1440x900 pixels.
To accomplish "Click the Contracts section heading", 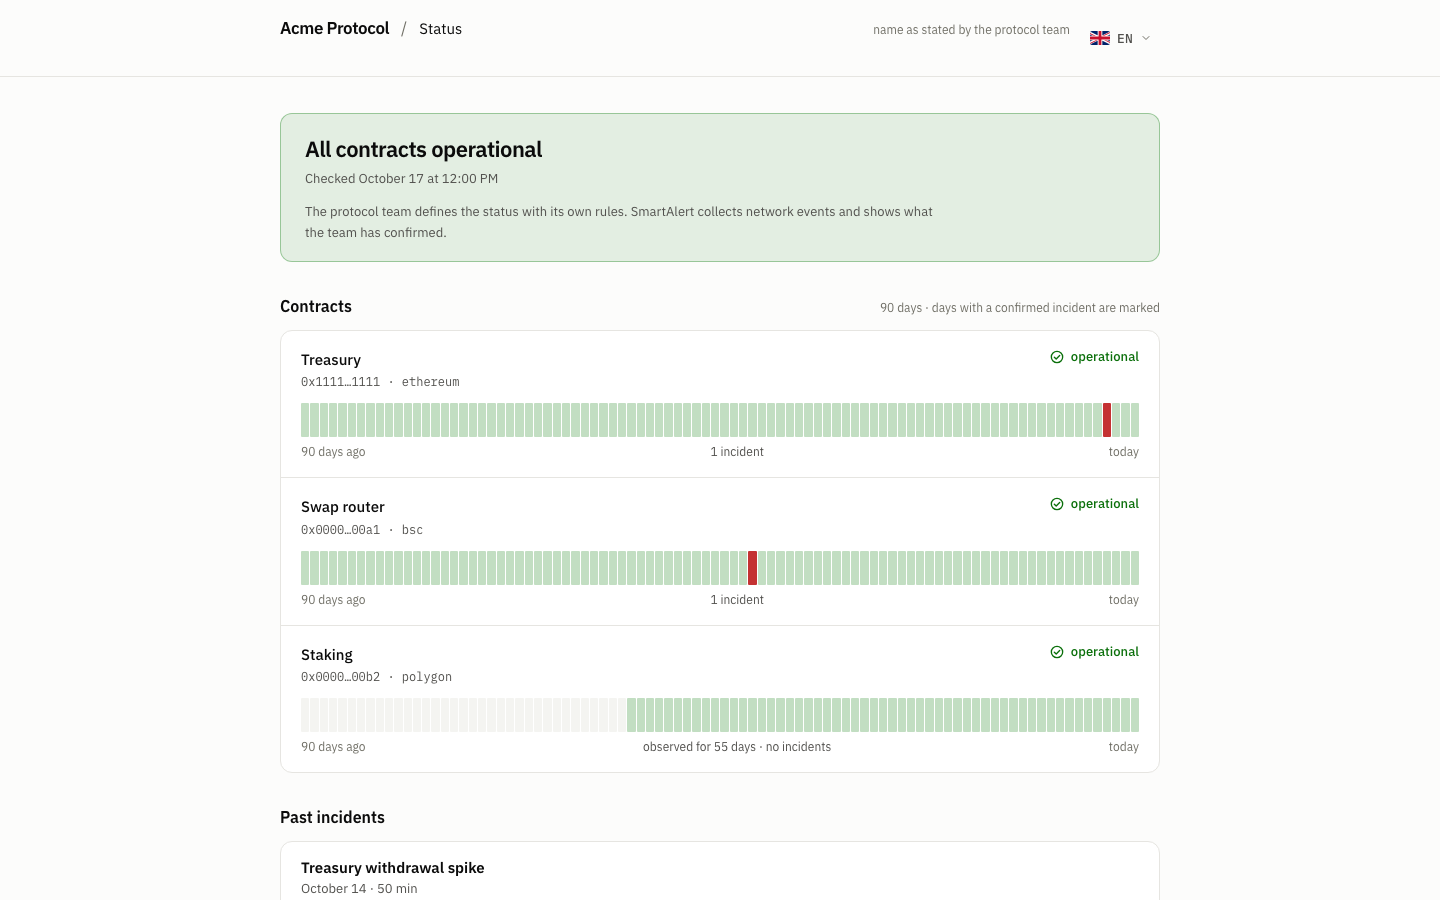I will 316,306.
